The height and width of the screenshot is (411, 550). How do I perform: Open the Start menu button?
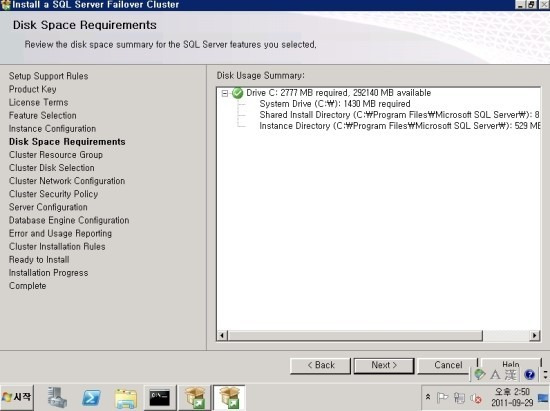tap(17, 397)
